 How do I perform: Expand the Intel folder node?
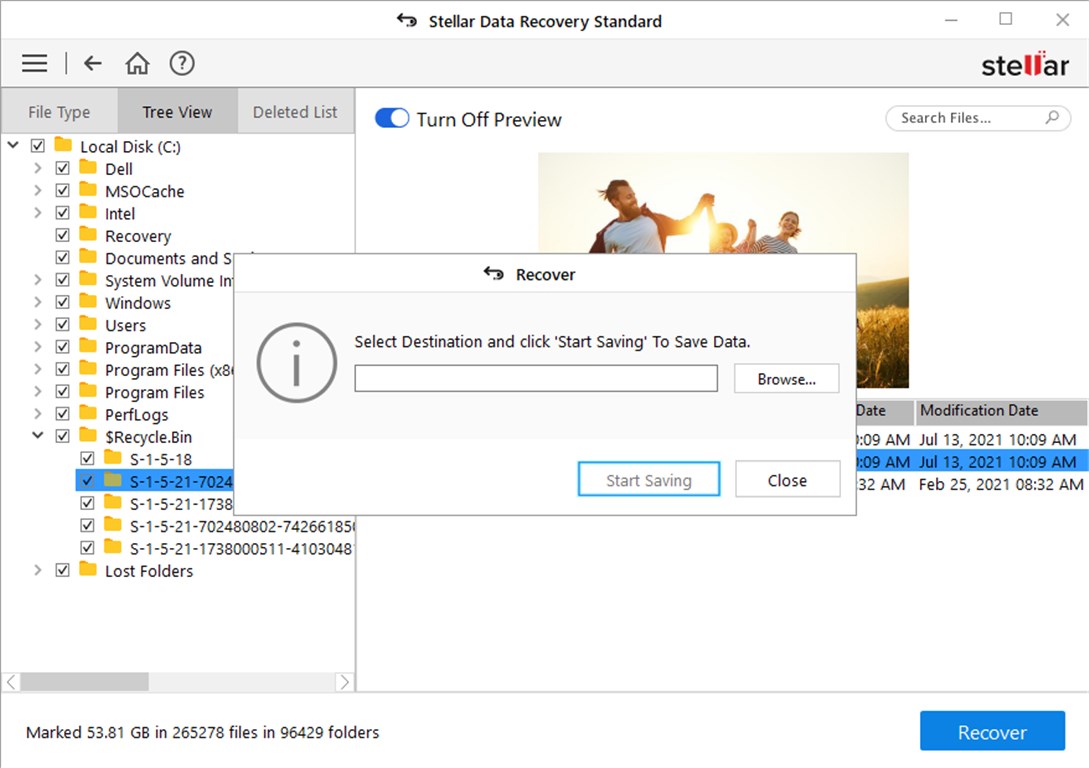pos(38,212)
